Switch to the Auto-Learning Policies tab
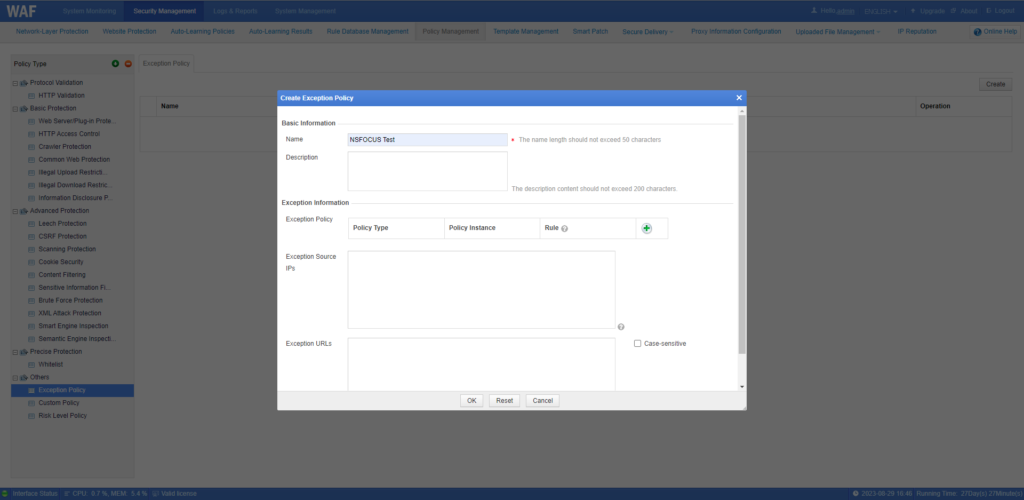The image size is (1024, 500). [x=202, y=31]
